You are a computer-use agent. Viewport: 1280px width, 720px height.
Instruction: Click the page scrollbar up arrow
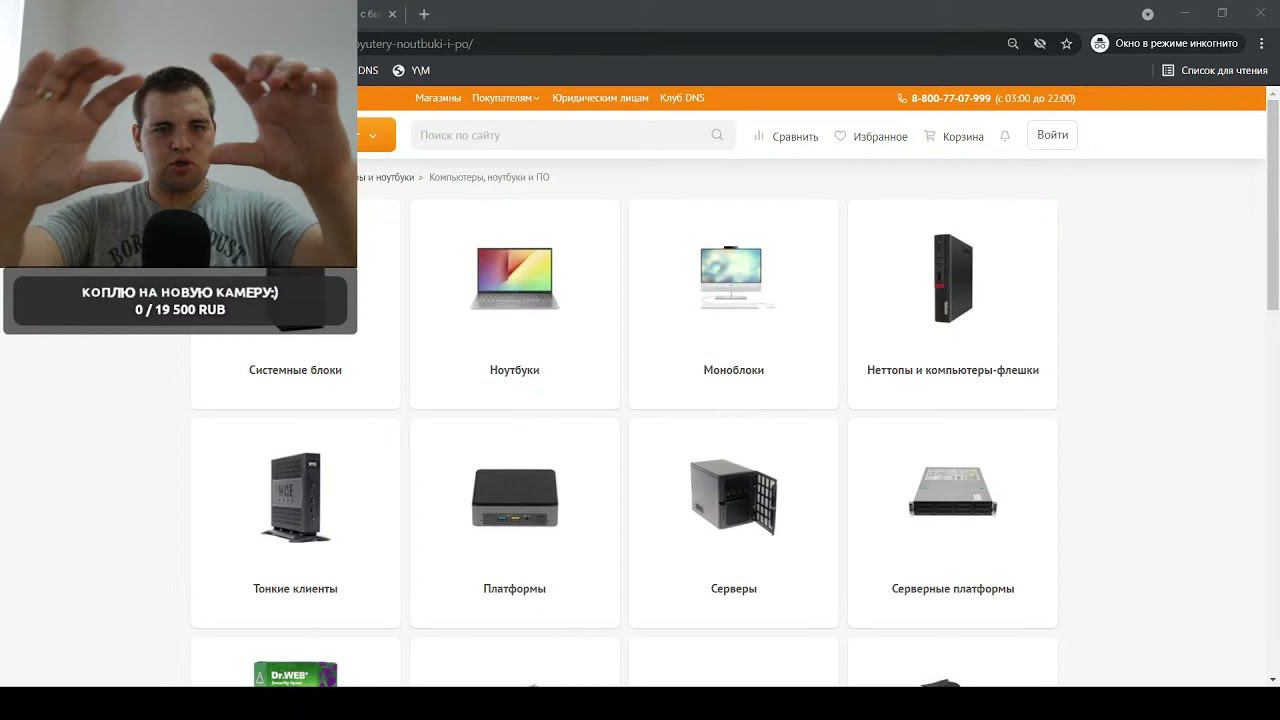click(1273, 93)
